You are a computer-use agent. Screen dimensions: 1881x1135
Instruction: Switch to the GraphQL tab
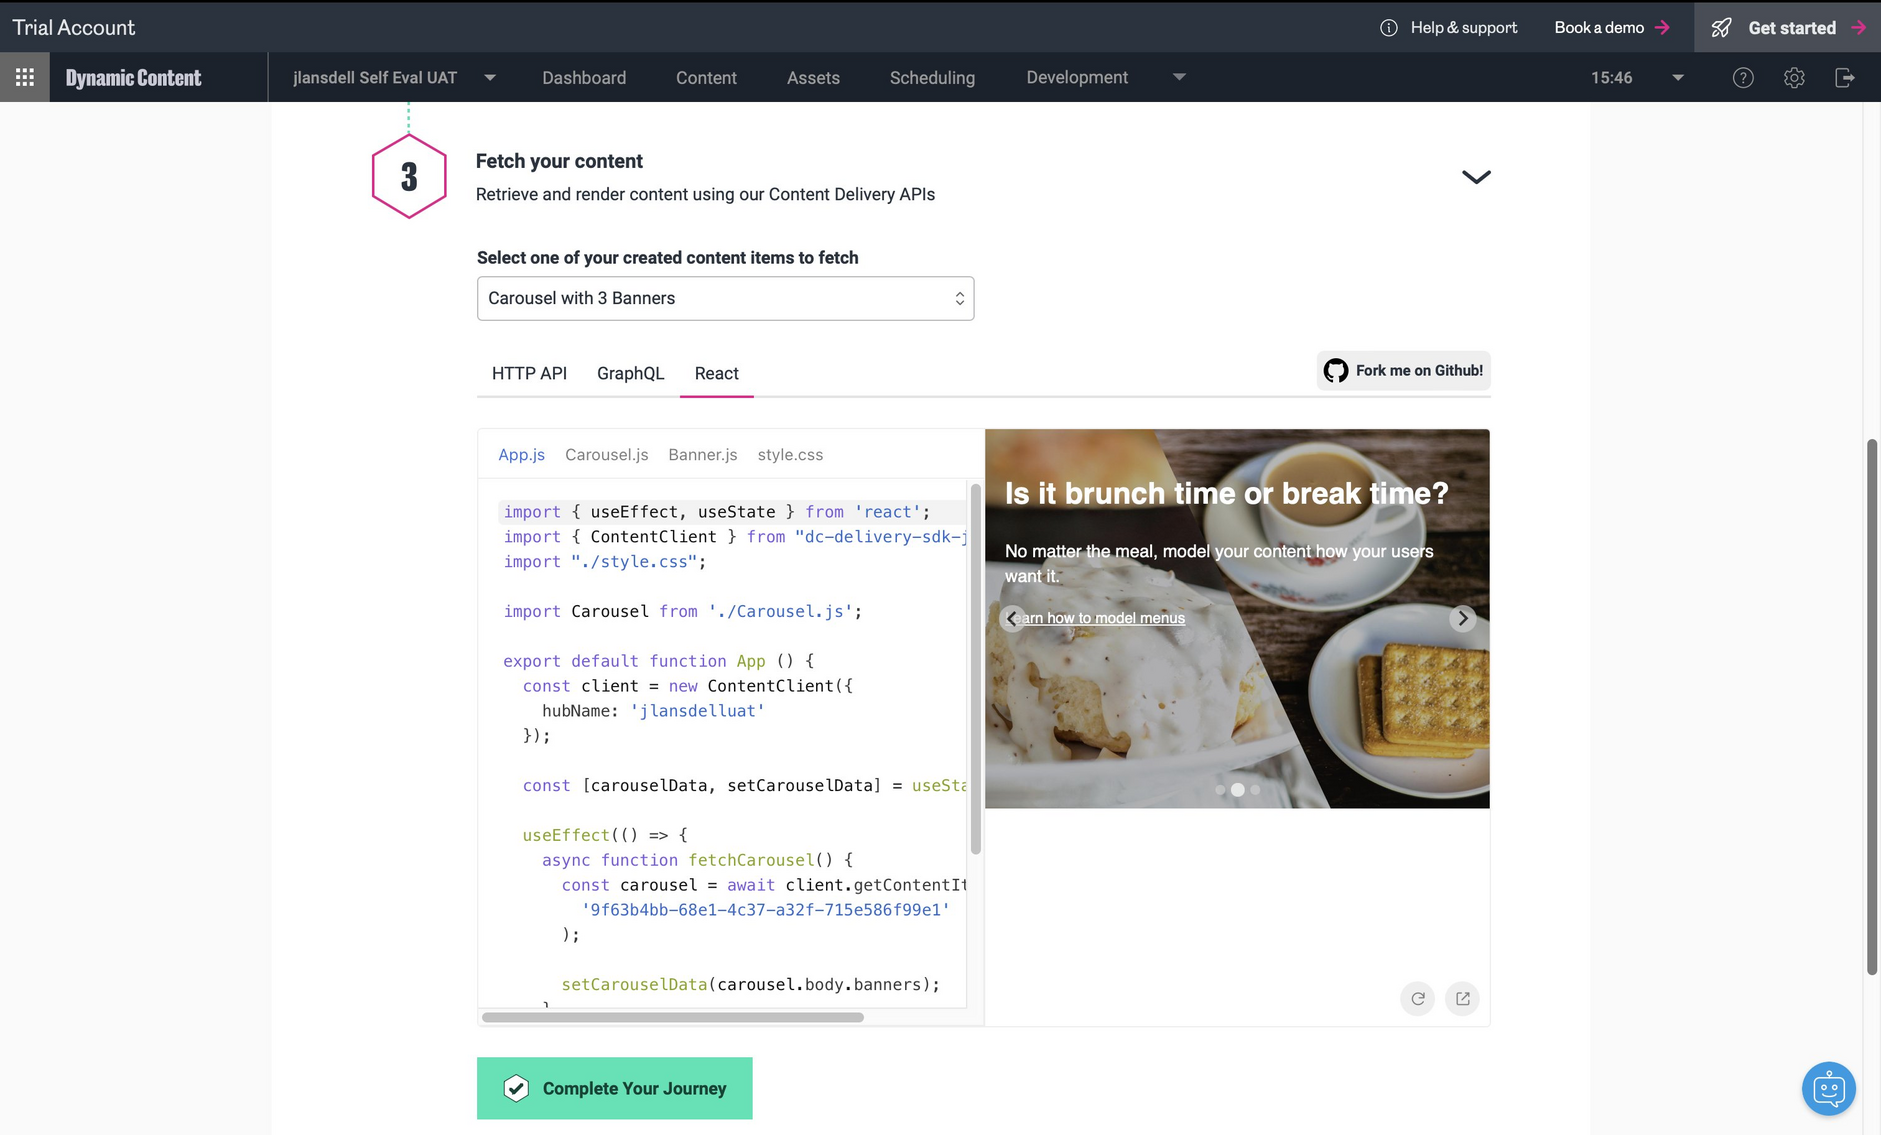tap(630, 373)
